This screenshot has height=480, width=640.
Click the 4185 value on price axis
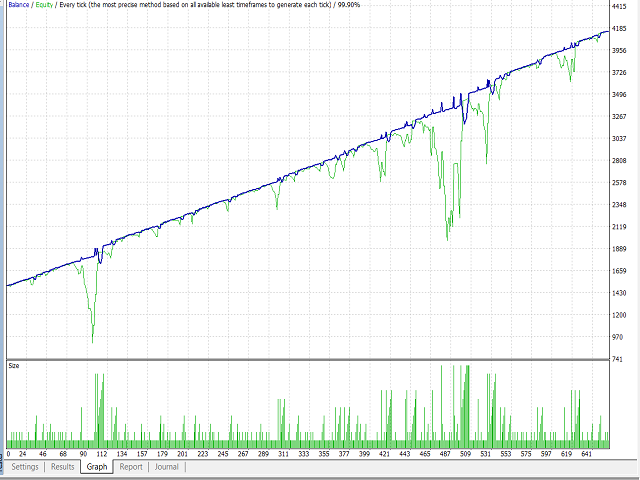coord(619,29)
